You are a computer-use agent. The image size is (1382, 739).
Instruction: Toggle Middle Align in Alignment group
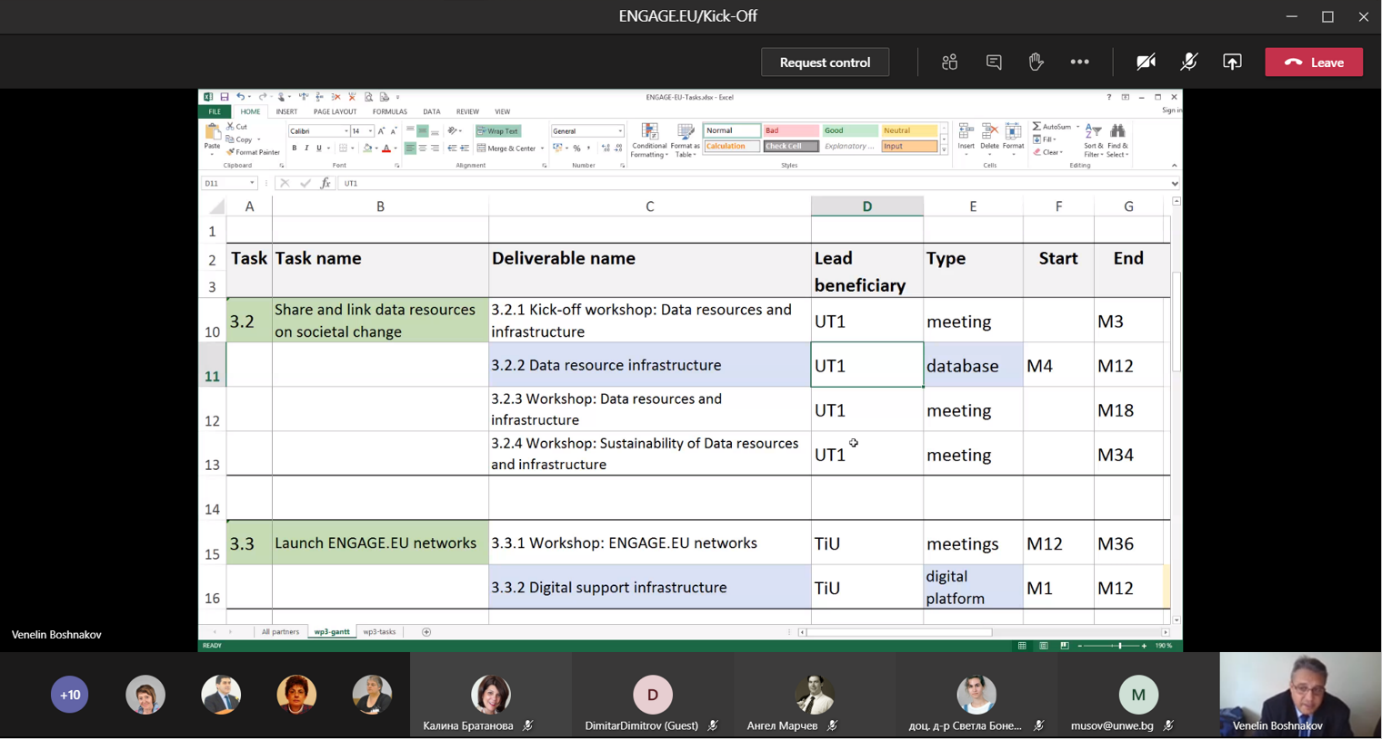[422, 131]
